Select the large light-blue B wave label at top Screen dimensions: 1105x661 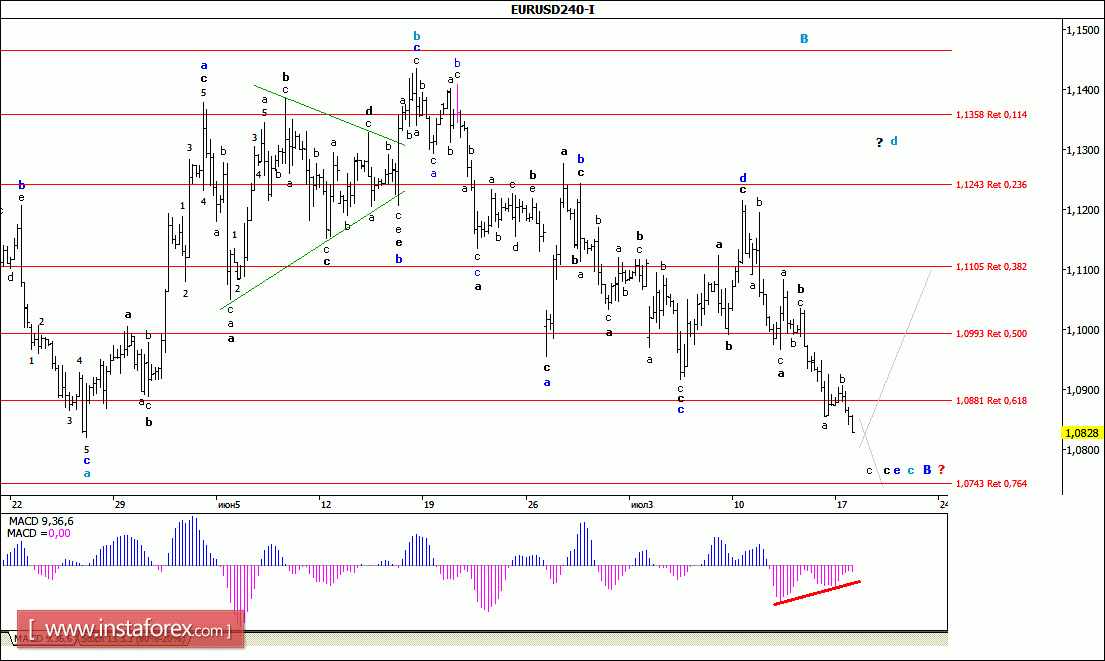coord(804,39)
